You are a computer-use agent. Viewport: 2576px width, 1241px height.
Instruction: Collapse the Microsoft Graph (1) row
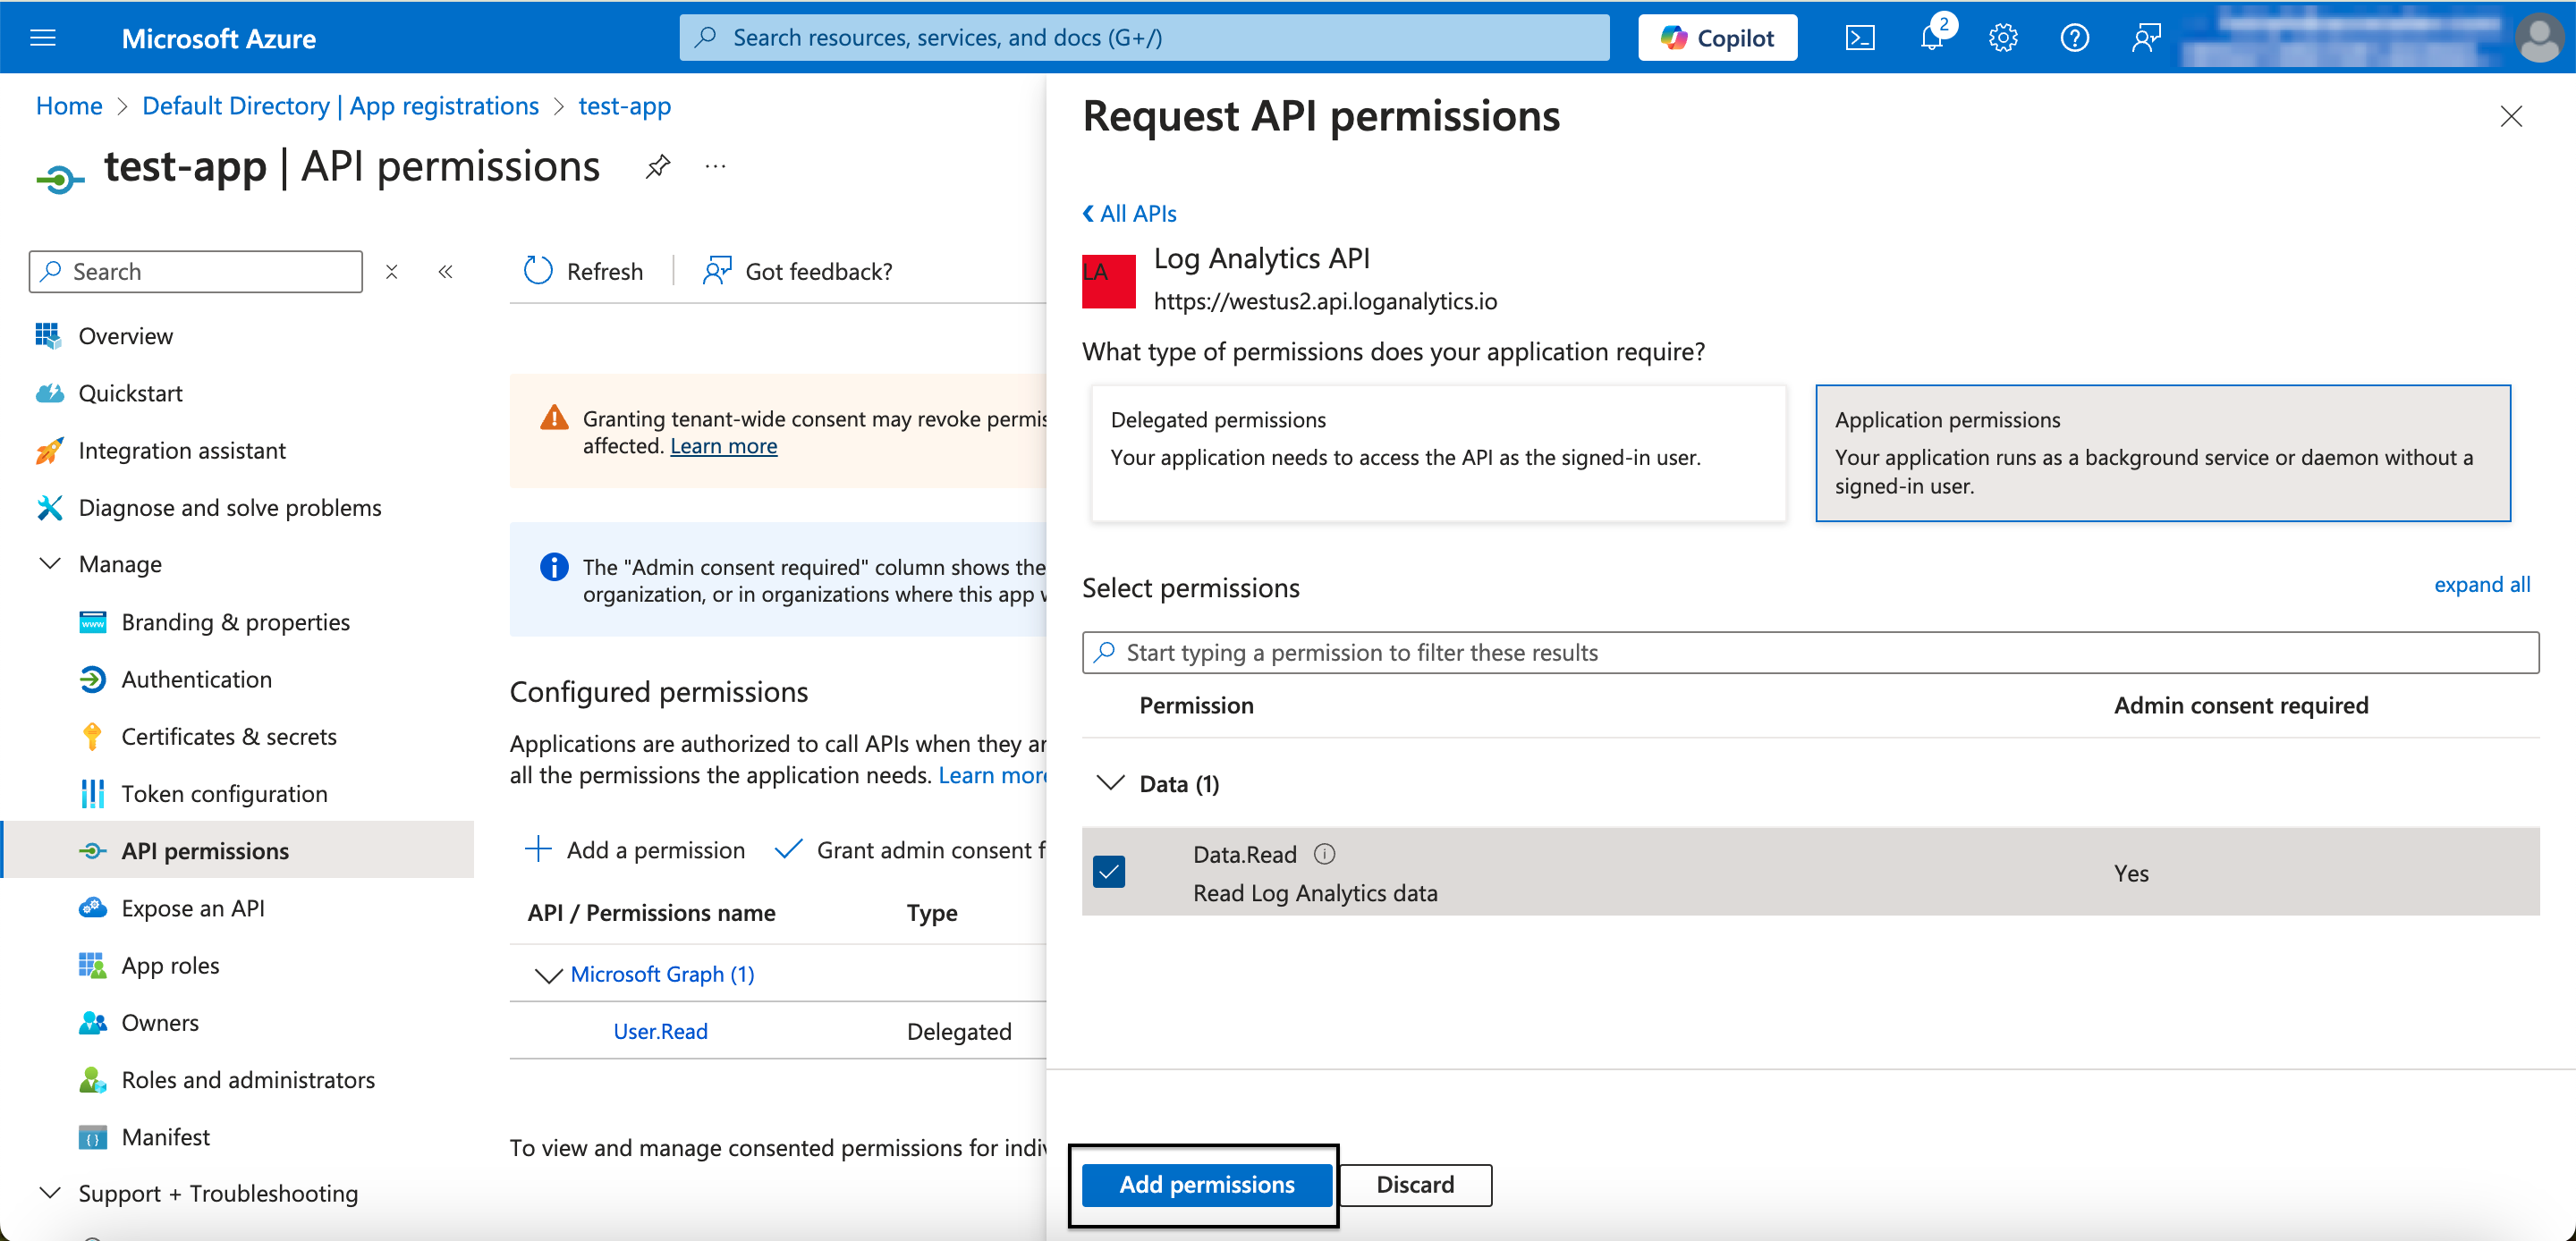tap(548, 975)
